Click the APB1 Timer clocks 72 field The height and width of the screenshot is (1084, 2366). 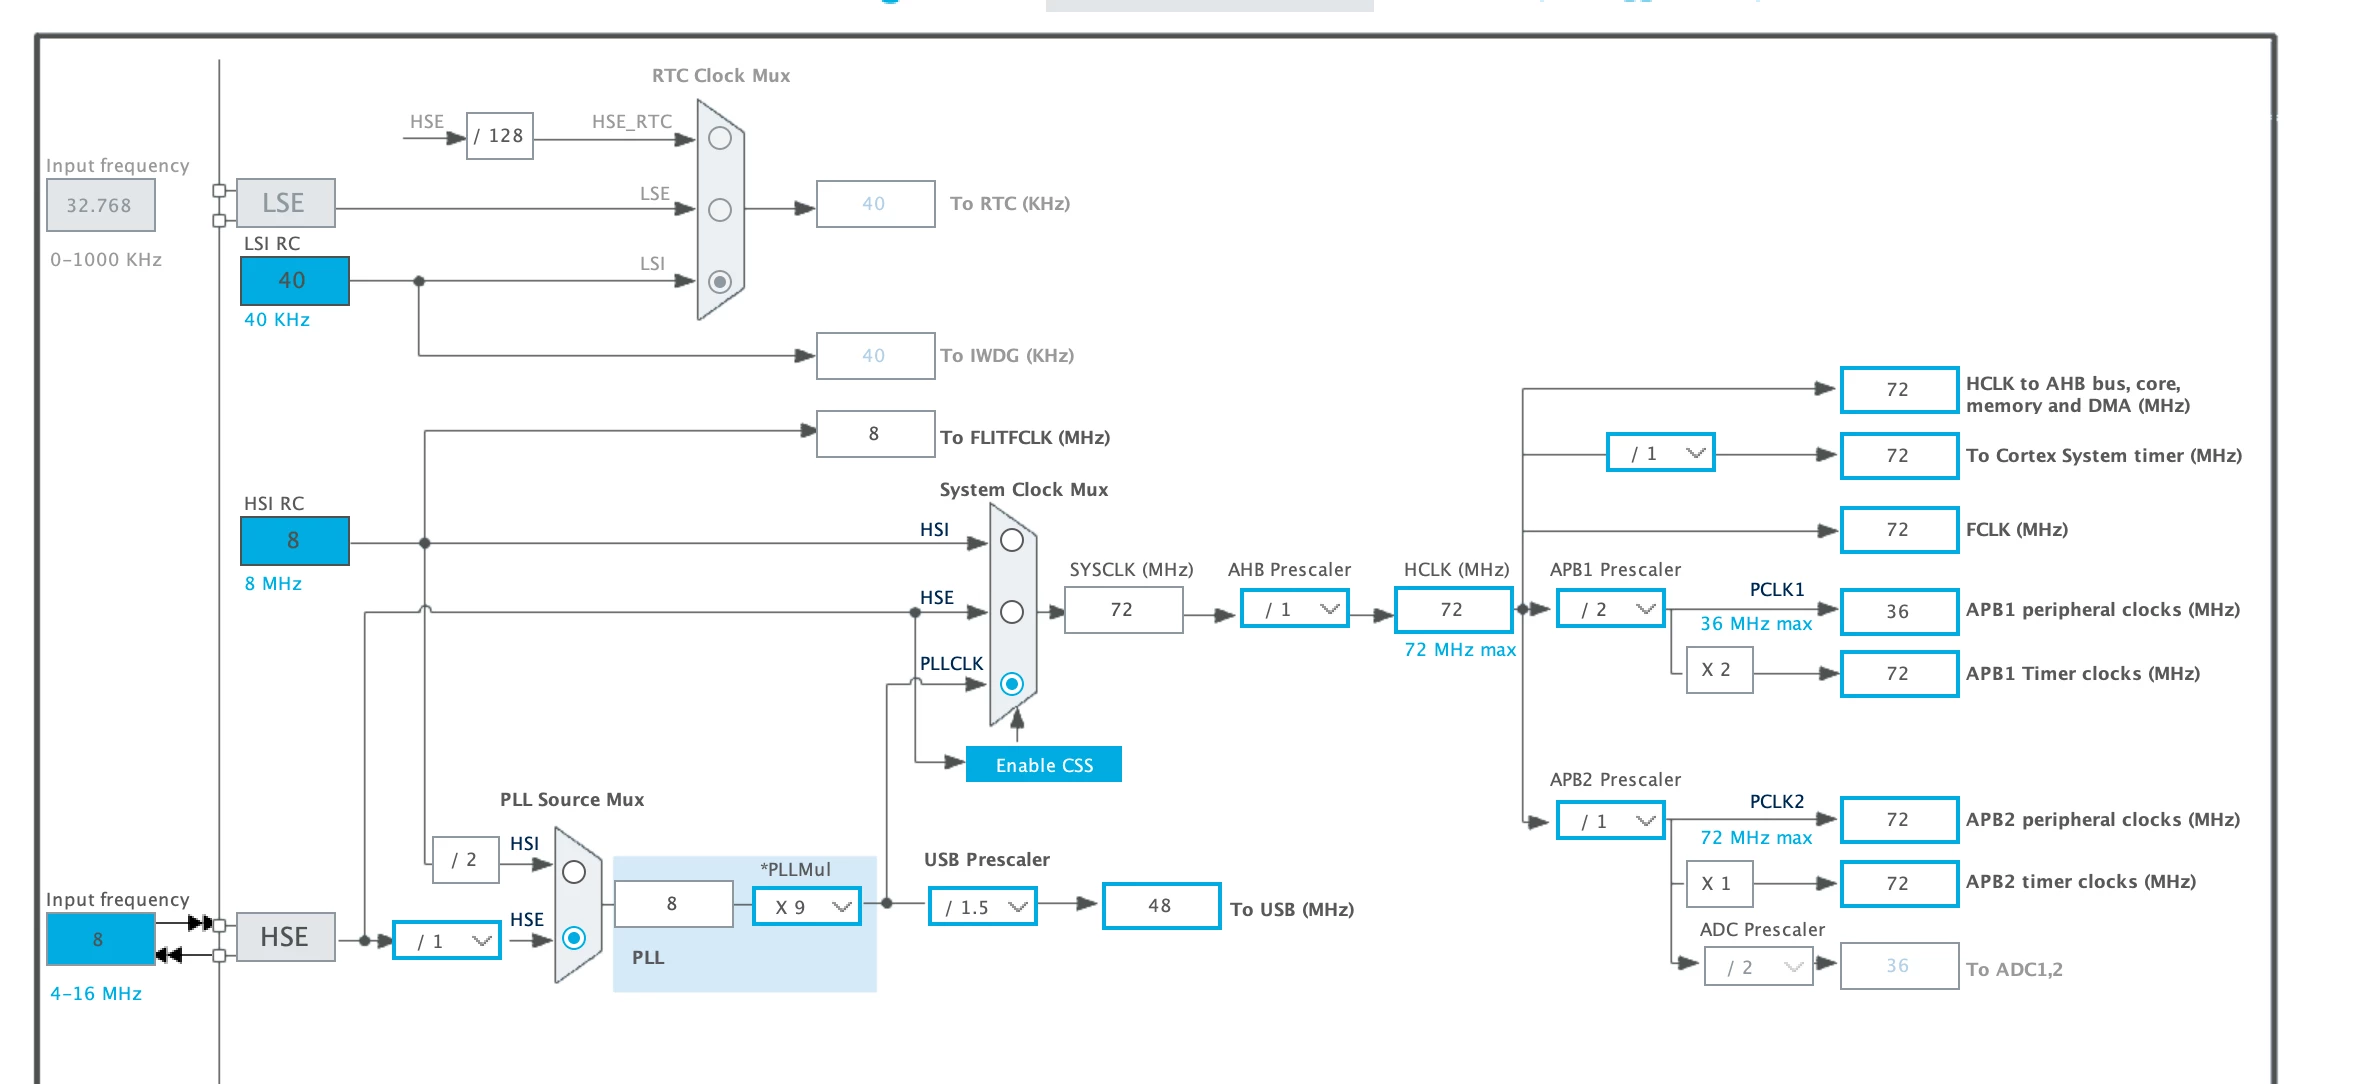coord(1899,673)
